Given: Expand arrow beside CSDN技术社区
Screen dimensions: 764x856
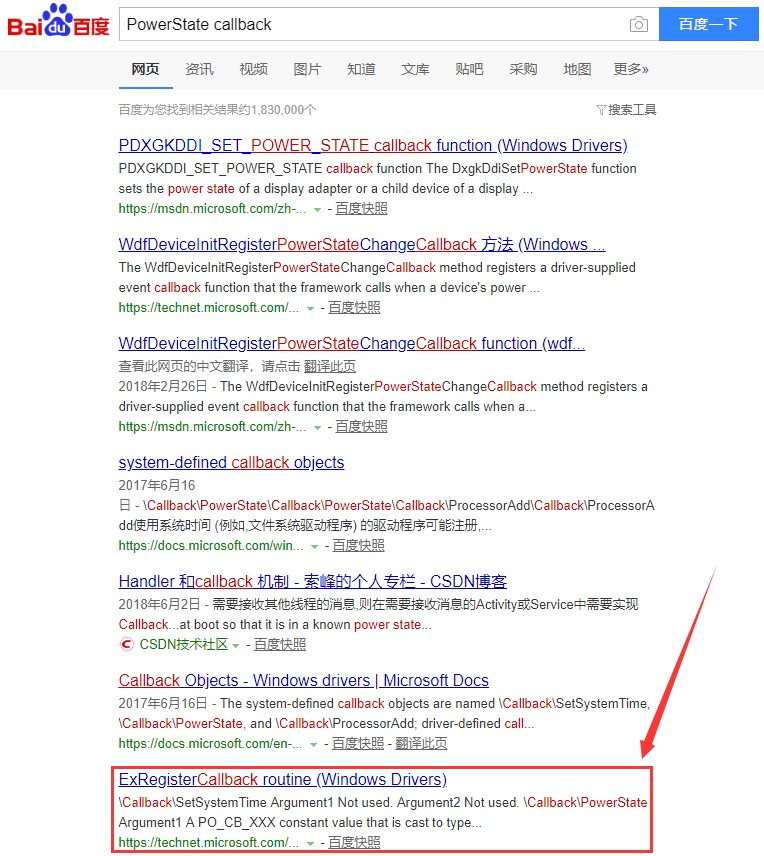Looking at the screenshot, I should (235, 645).
